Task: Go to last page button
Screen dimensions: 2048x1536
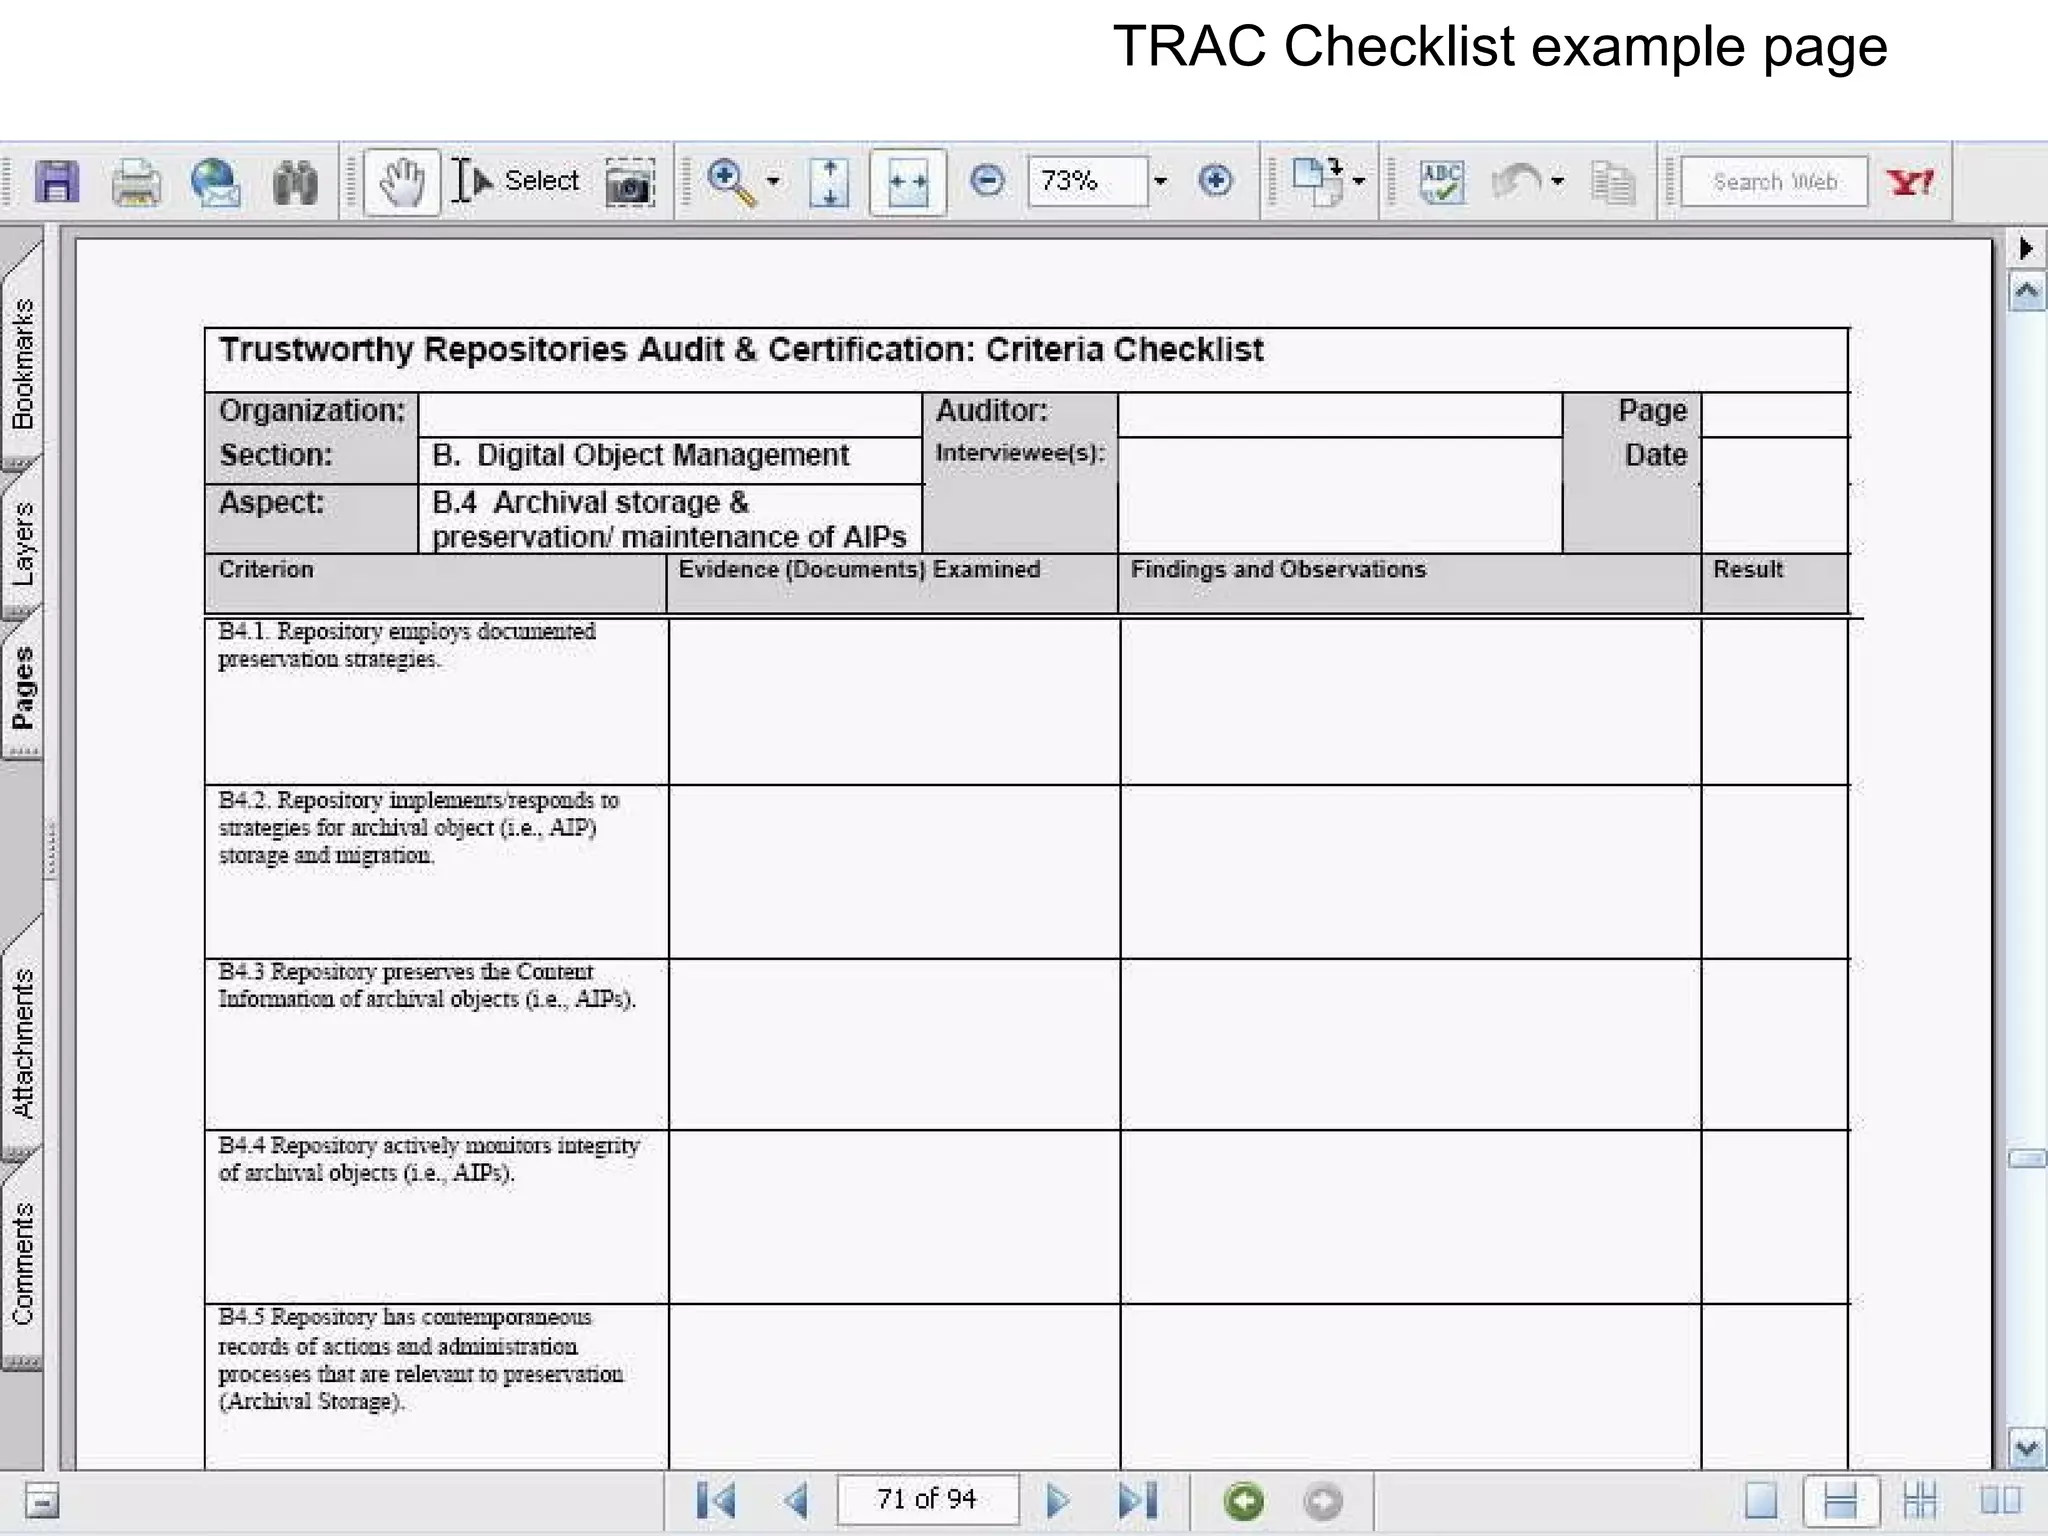Action: pos(1138,1500)
